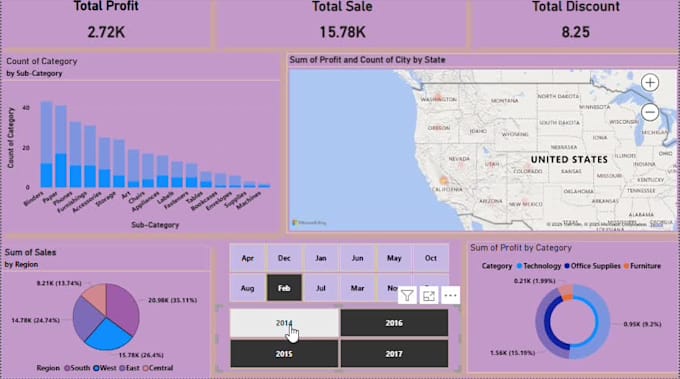This screenshot has height=379, width=680.
Task: Pick the Oct month tile
Action: click(431, 258)
